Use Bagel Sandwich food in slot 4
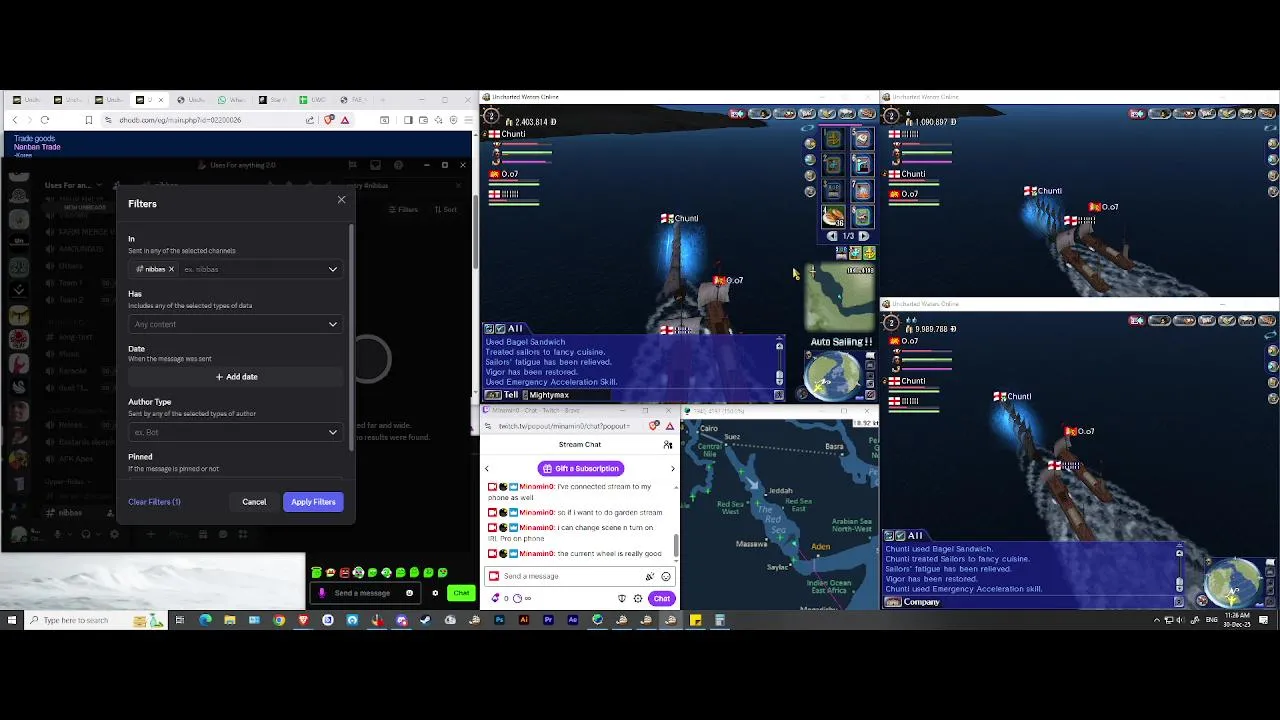 833,215
